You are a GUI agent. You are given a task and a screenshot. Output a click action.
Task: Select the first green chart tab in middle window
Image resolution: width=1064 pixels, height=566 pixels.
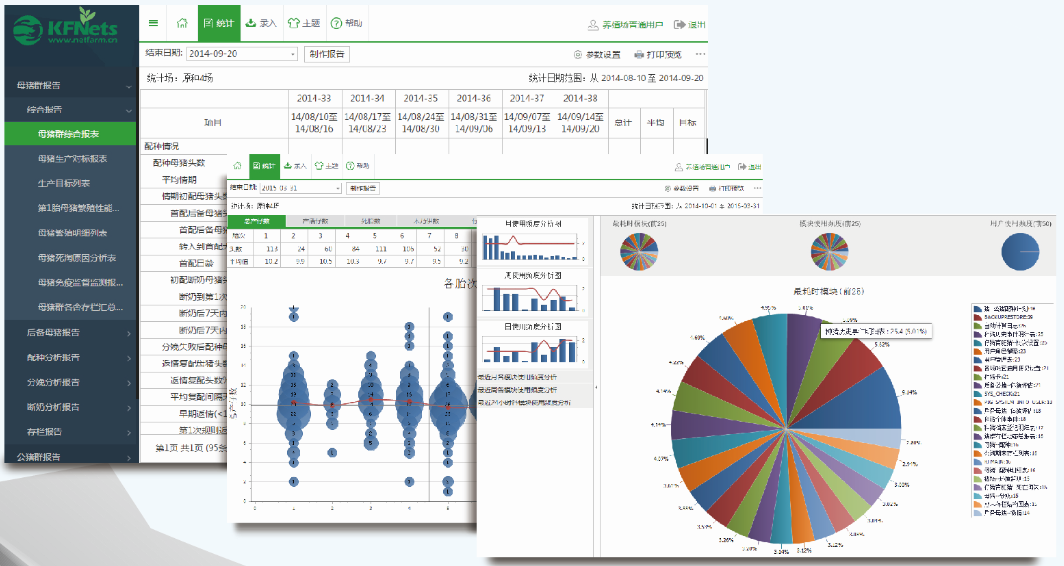pyautogui.click(x=256, y=221)
